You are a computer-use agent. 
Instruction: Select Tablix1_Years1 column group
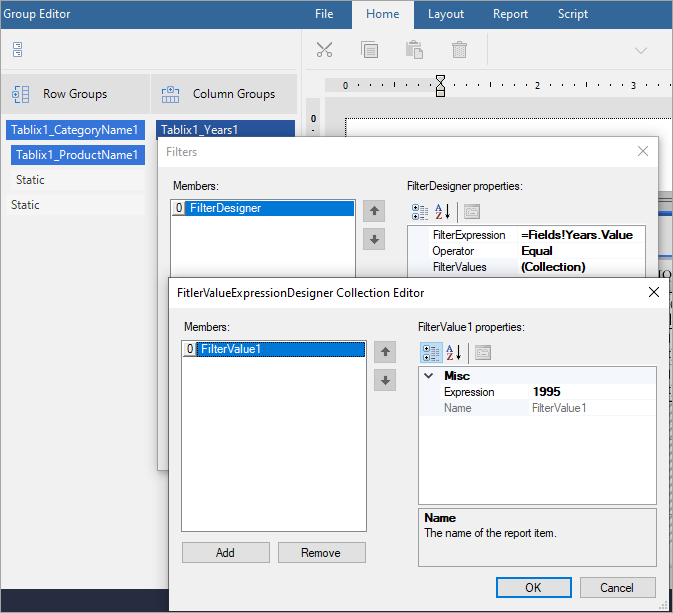pos(225,129)
